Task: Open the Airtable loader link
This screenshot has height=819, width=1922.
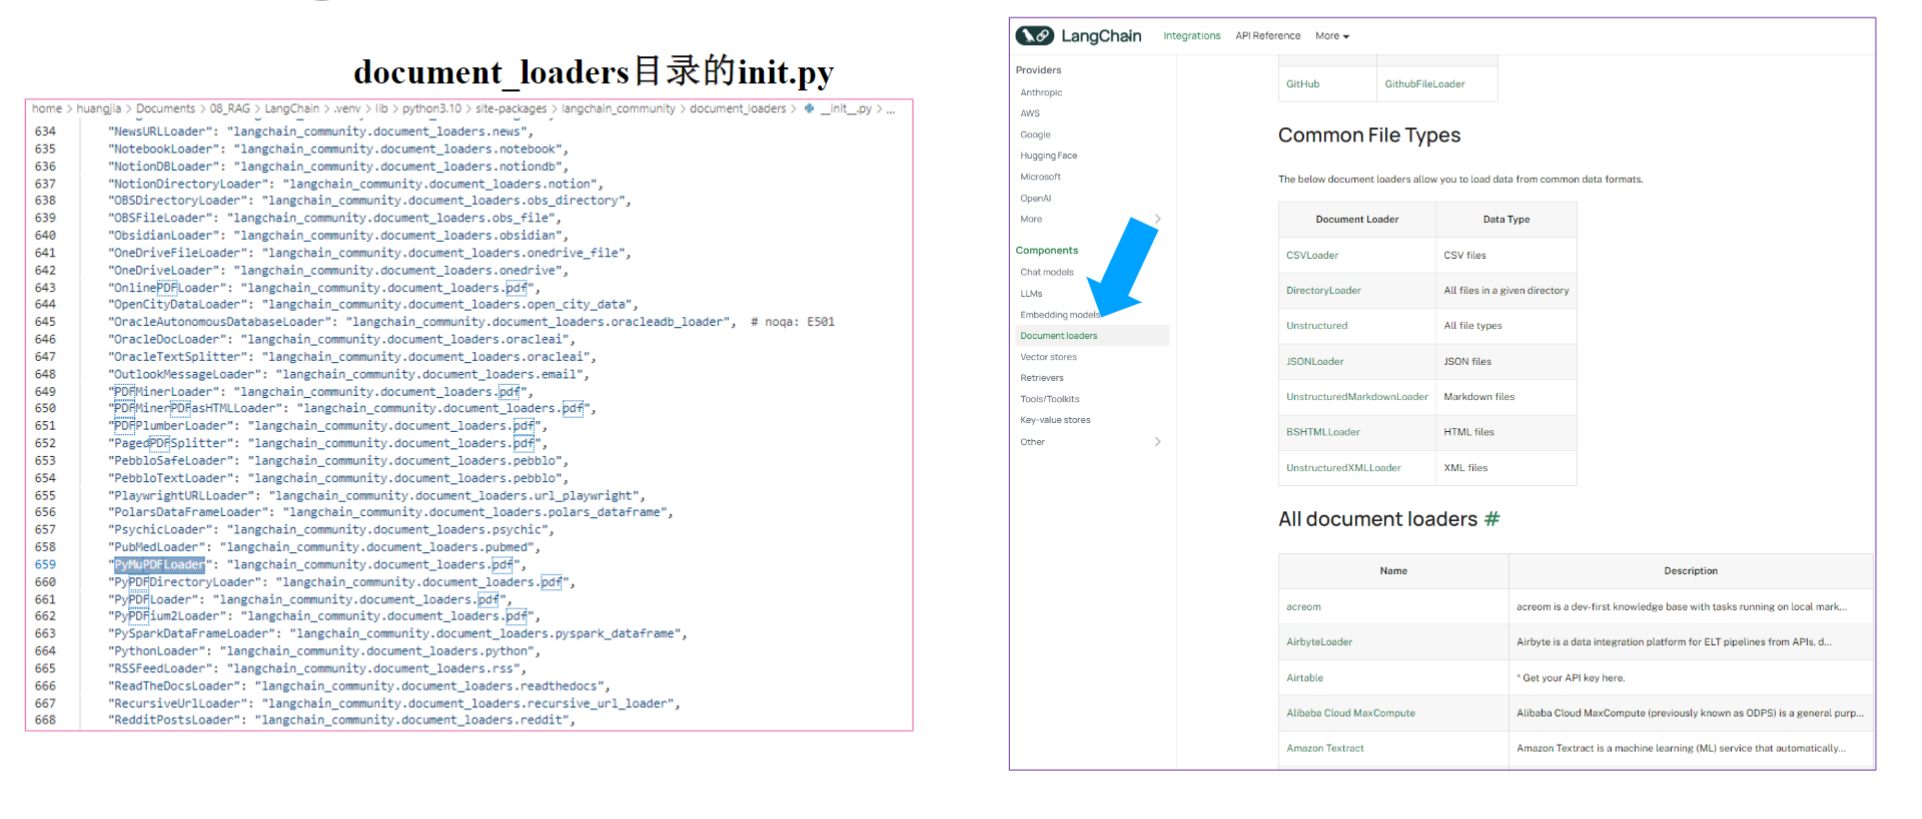Action: tap(1304, 677)
